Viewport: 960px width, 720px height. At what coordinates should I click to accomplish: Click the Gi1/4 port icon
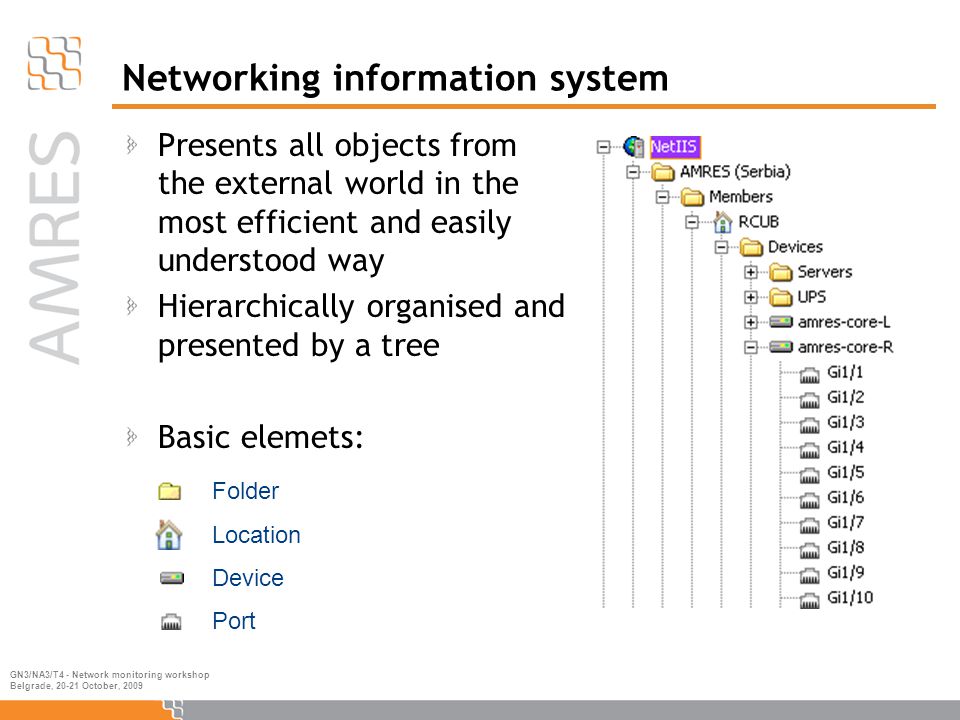[x=809, y=450]
